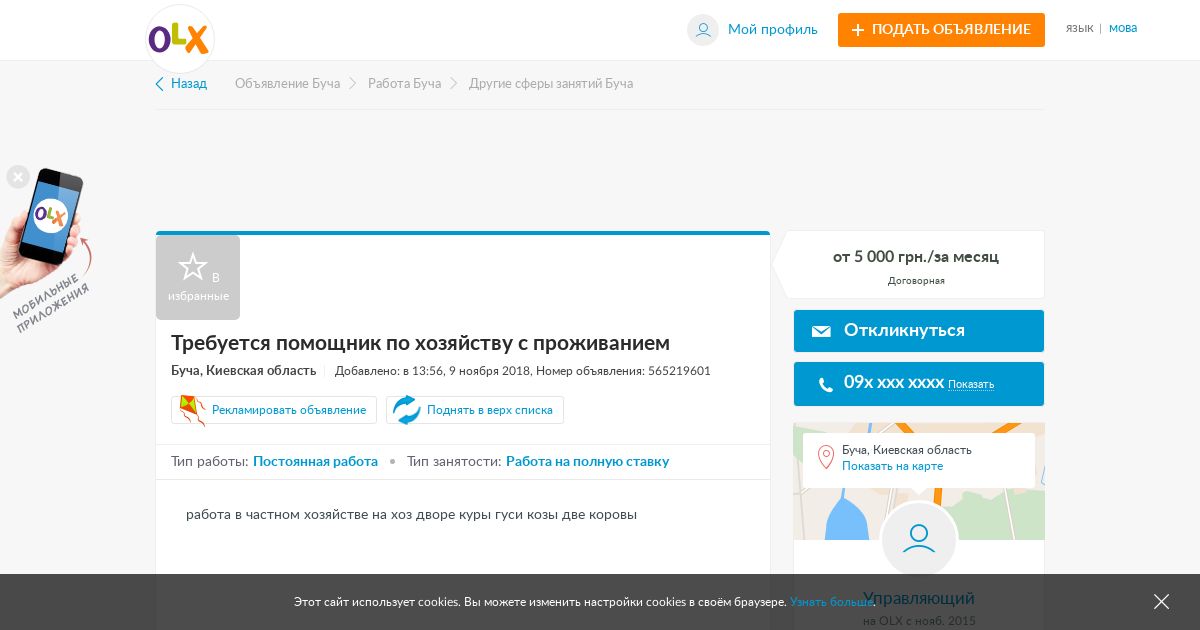Click the OLX mobile phone promo image

pos(48,225)
